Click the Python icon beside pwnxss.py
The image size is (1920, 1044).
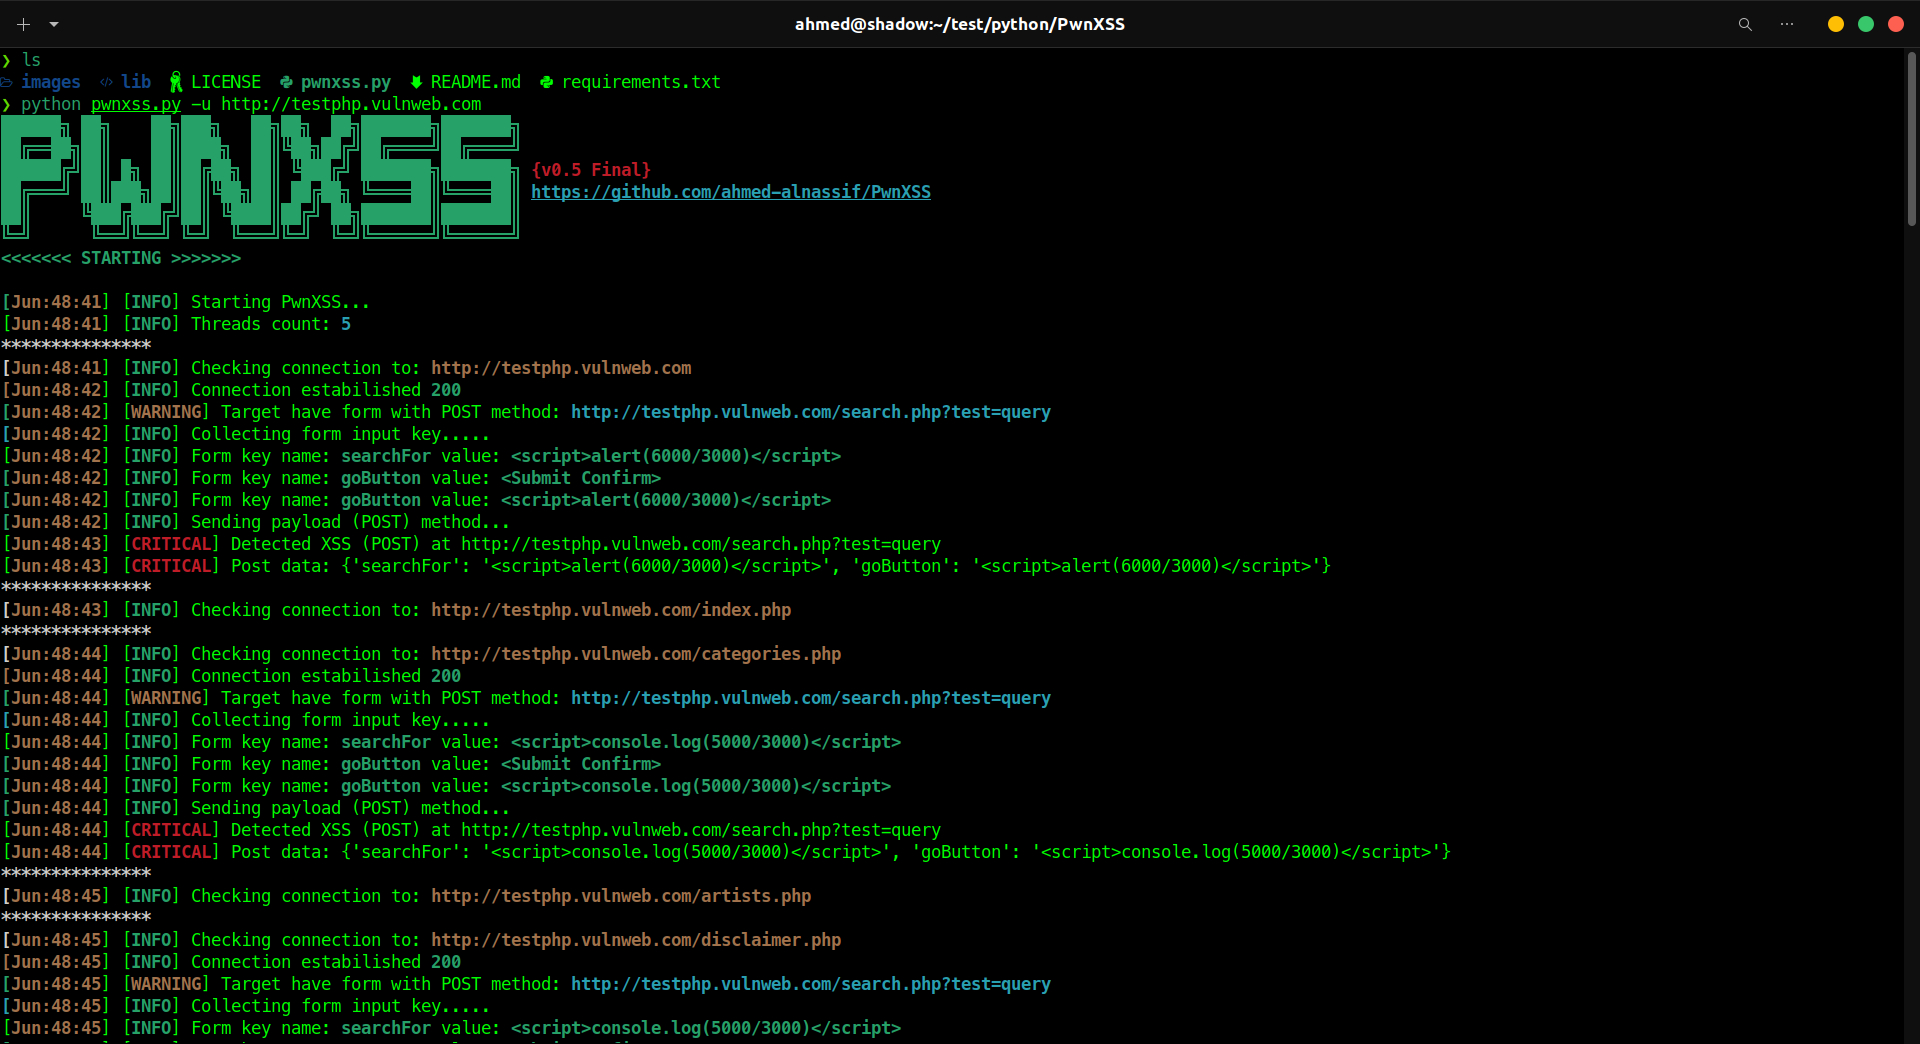286,82
